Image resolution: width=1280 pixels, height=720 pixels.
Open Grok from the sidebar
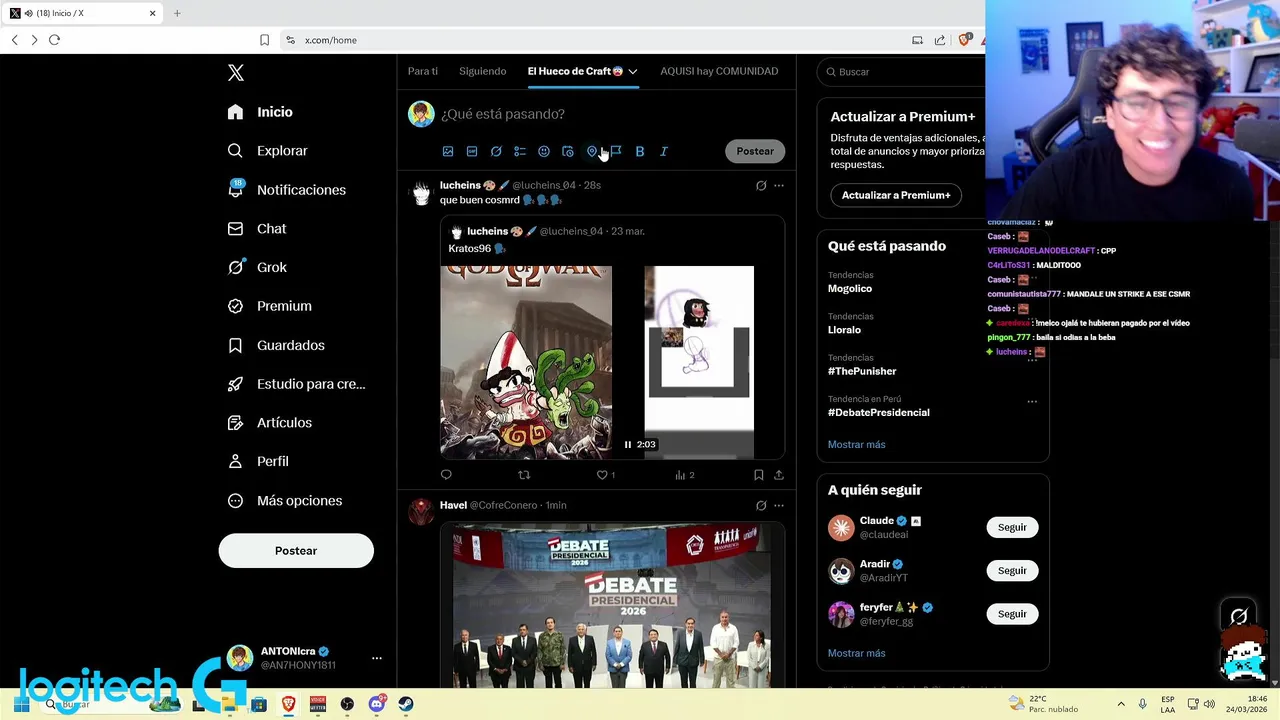(256, 267)
